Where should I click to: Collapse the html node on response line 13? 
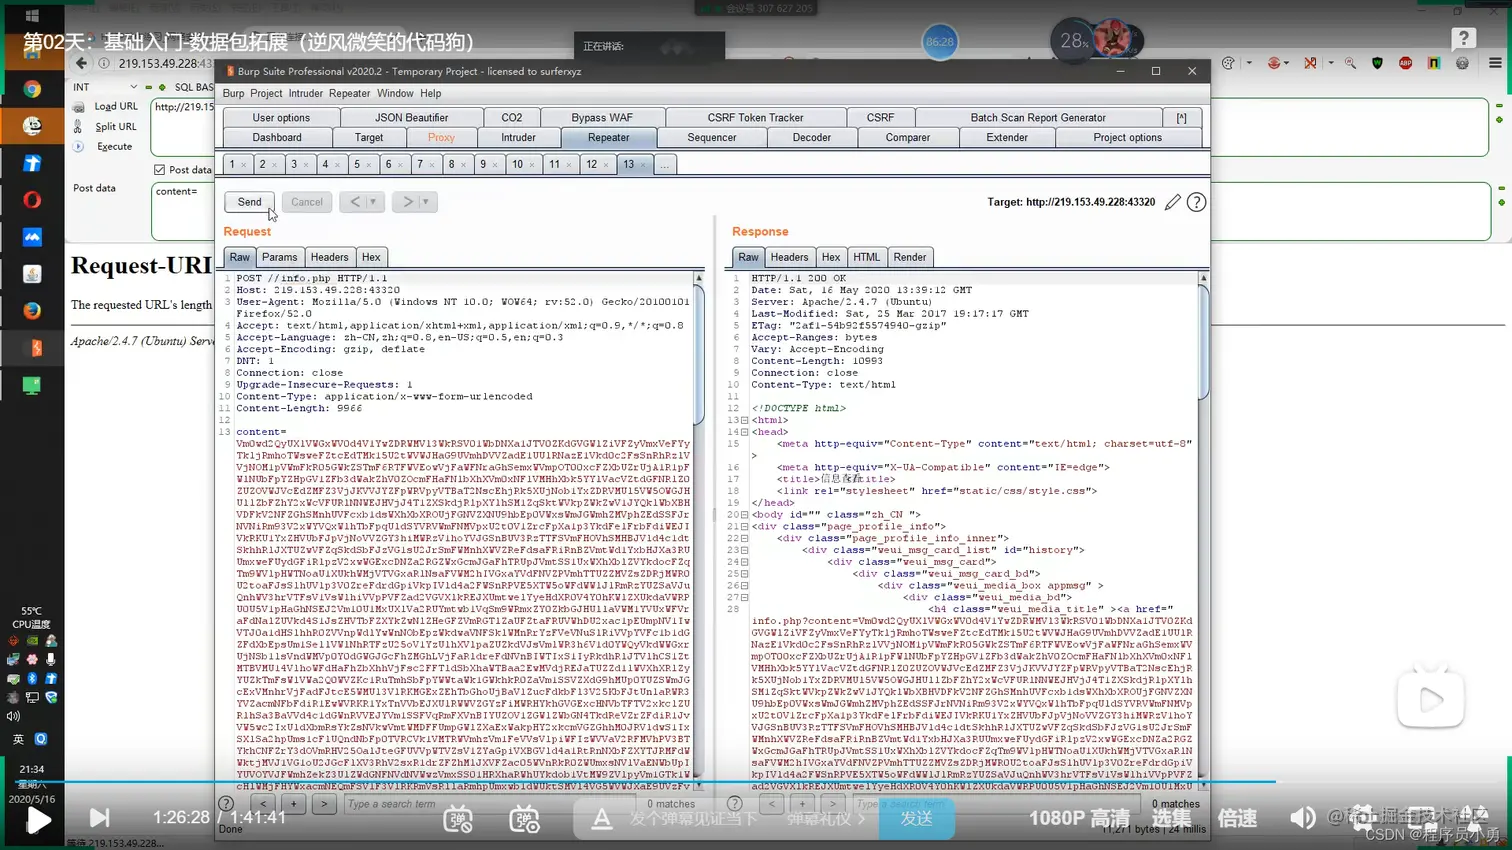point(744,420)
